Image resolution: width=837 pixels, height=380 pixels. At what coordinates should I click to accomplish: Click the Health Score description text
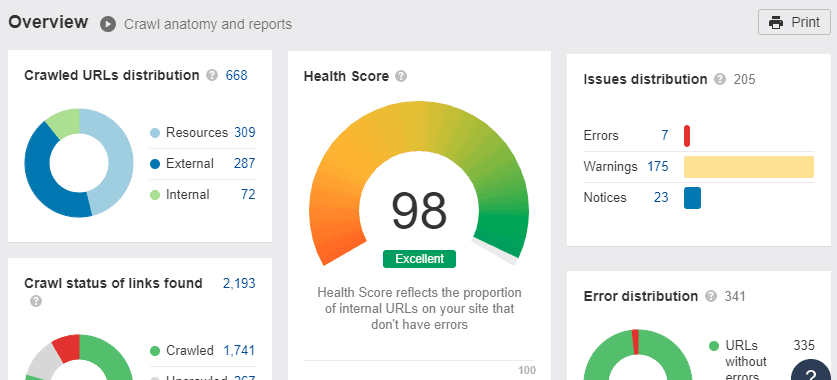coord(419,308)
